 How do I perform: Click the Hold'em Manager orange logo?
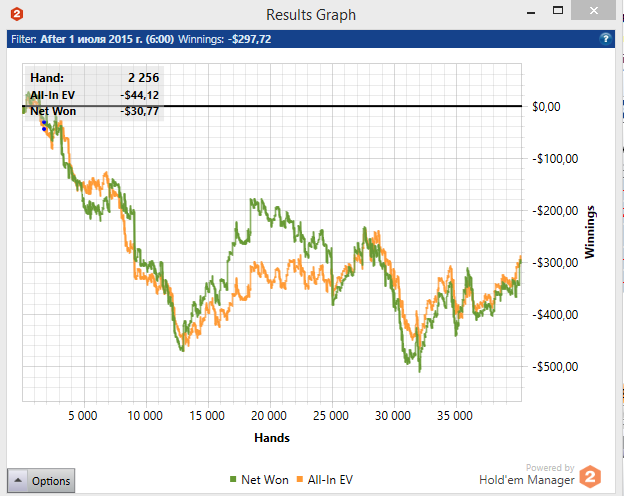point(590,476)
